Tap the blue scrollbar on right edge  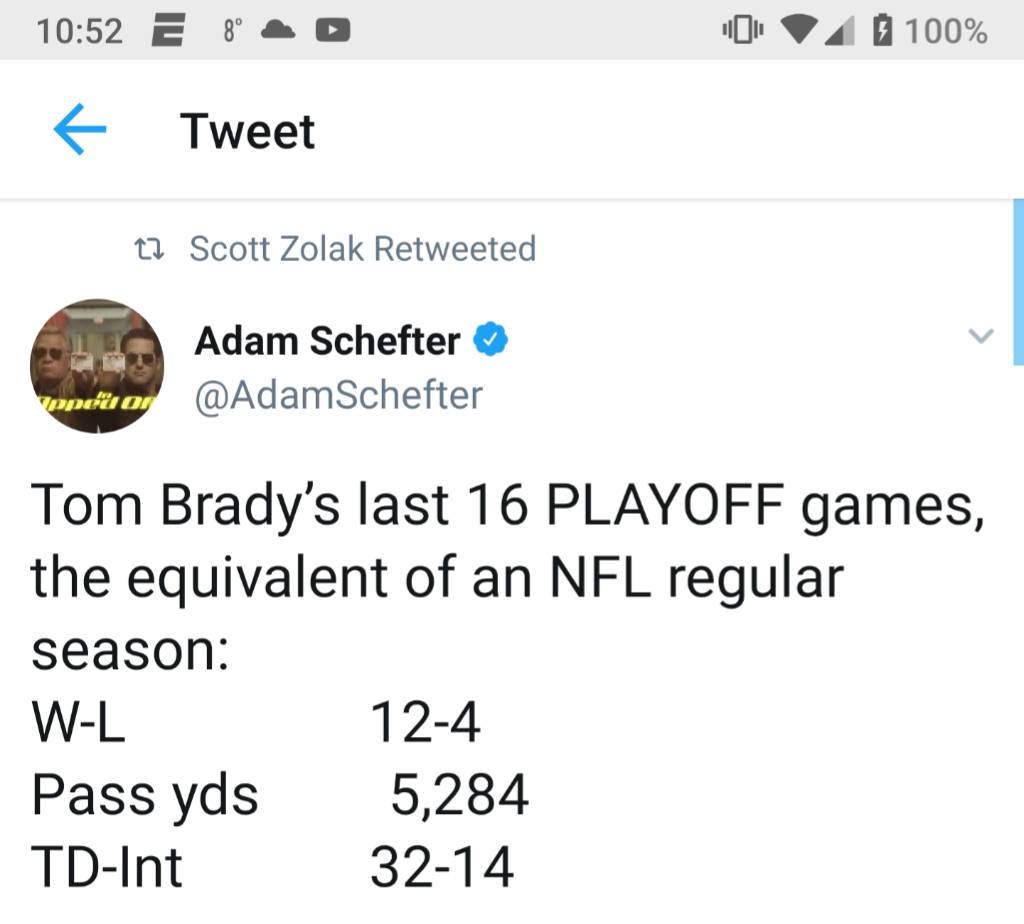click(1018, 282)
